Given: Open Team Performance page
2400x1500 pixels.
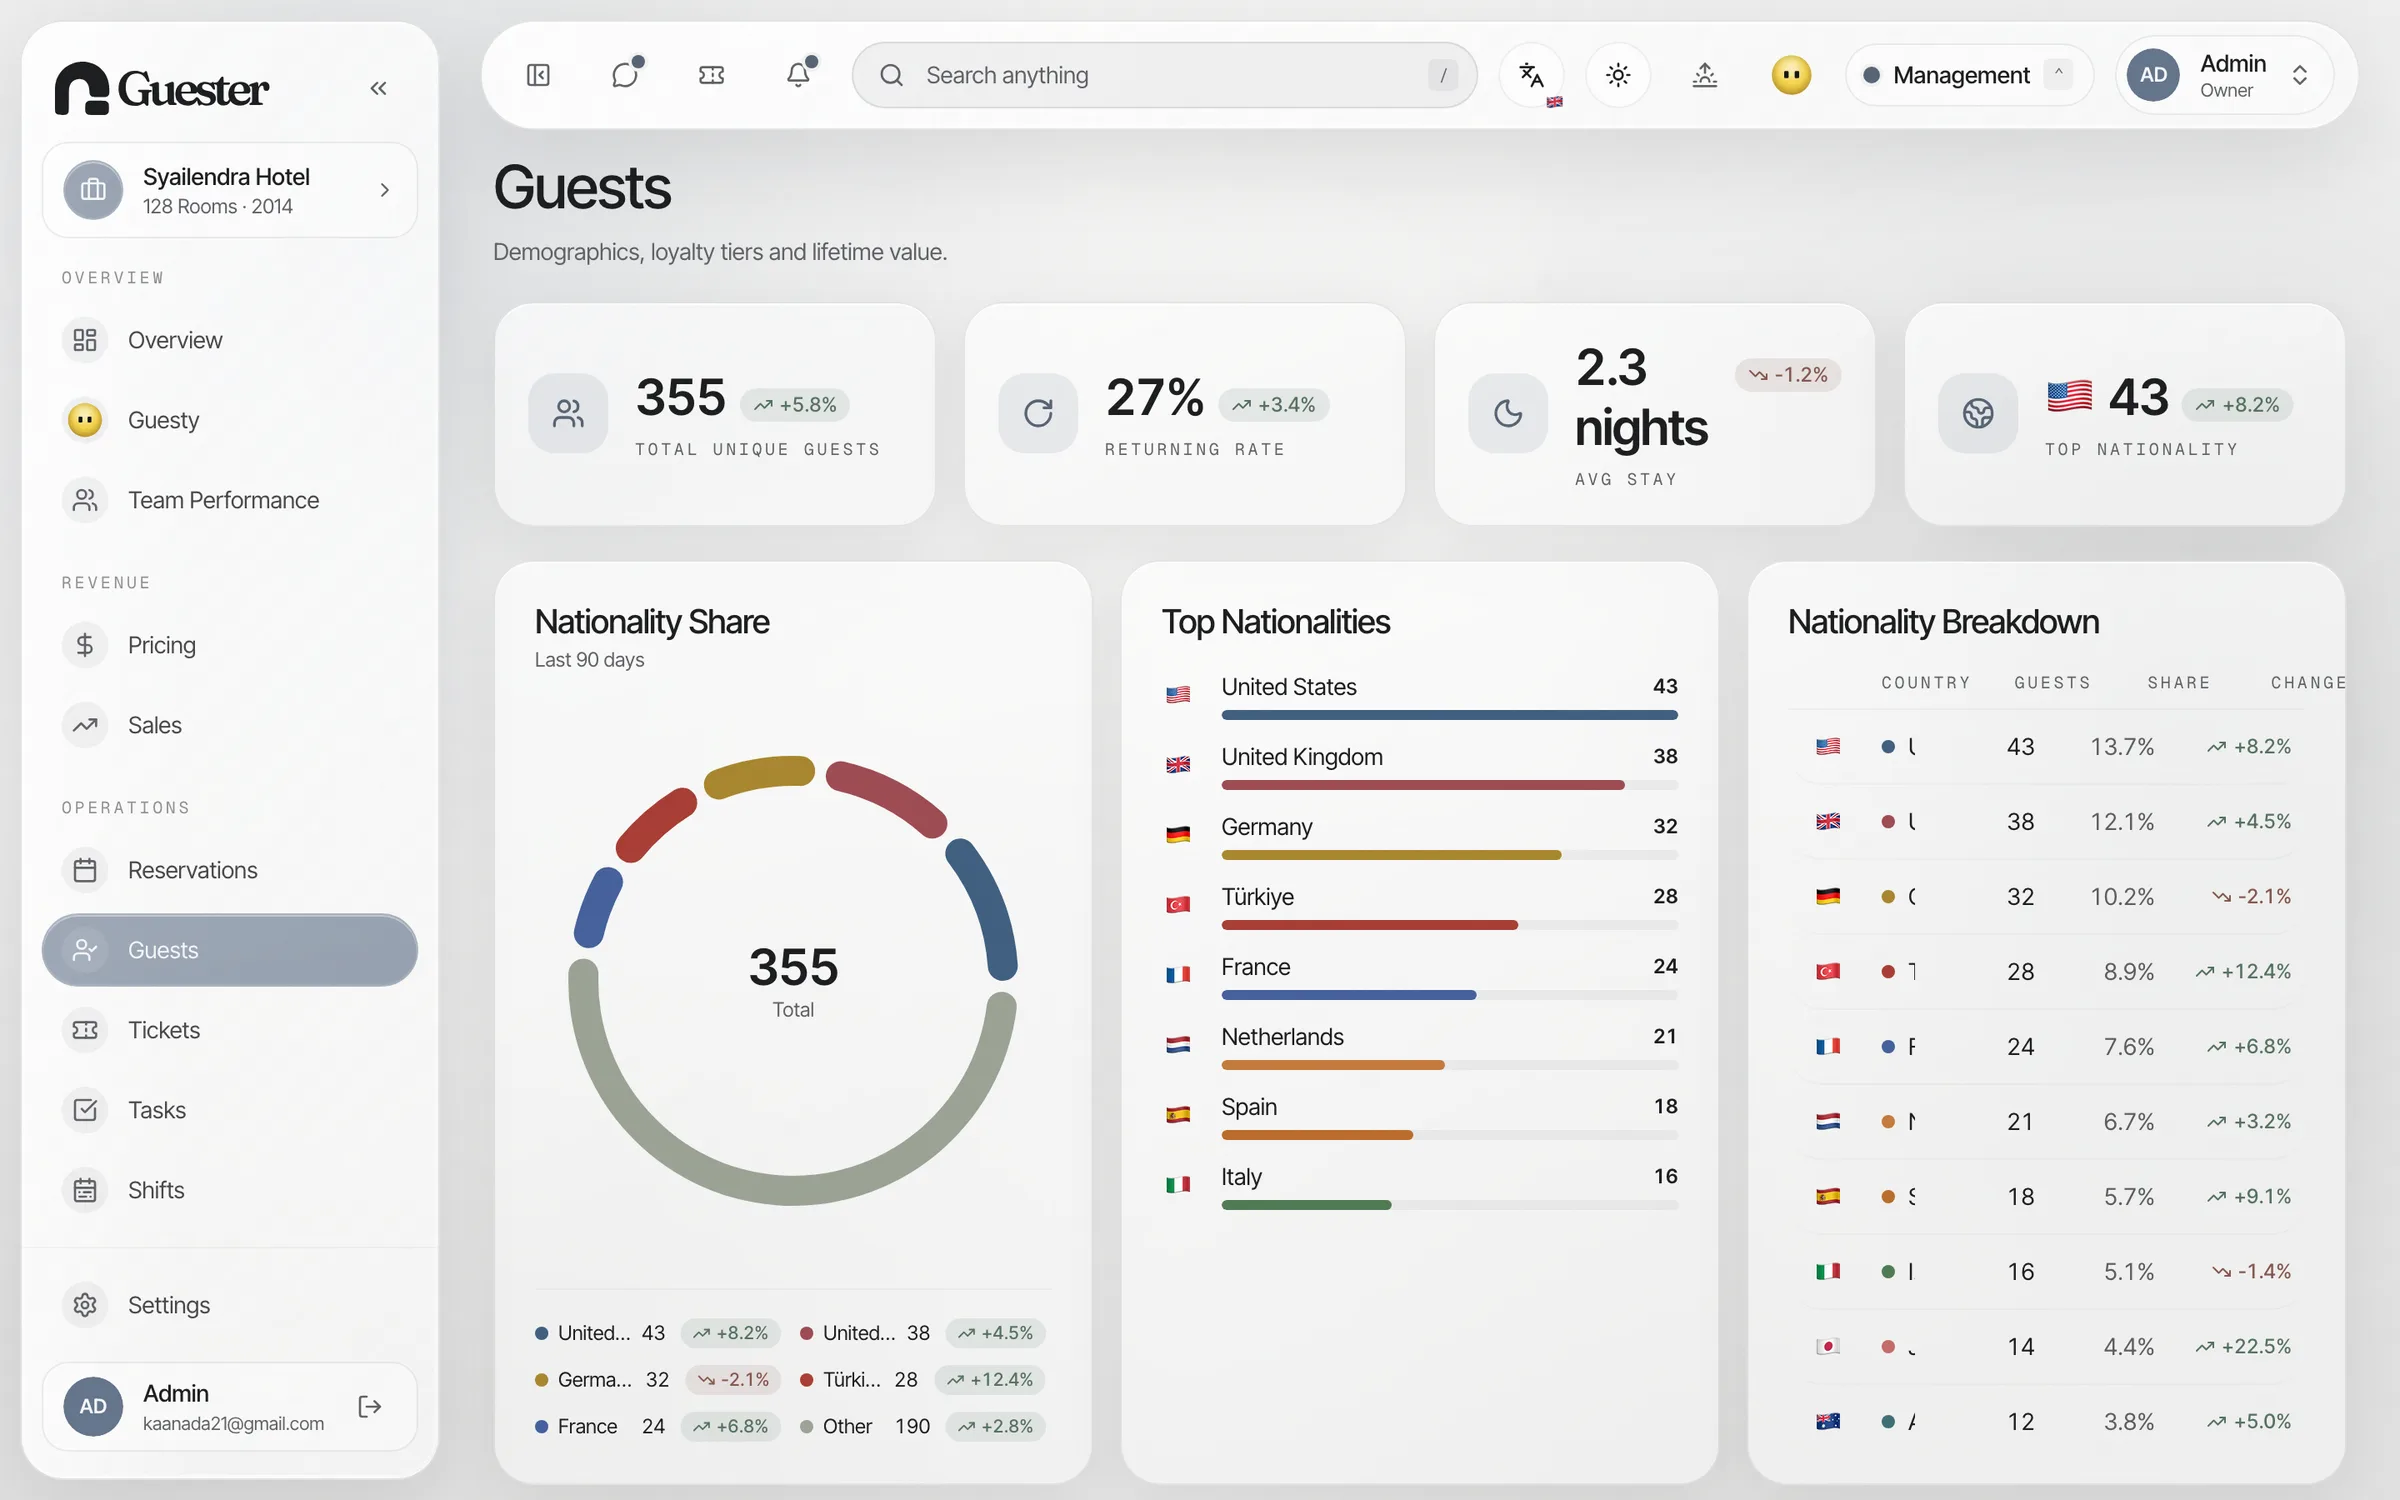Looking at the screenshot, I should 230,500.
